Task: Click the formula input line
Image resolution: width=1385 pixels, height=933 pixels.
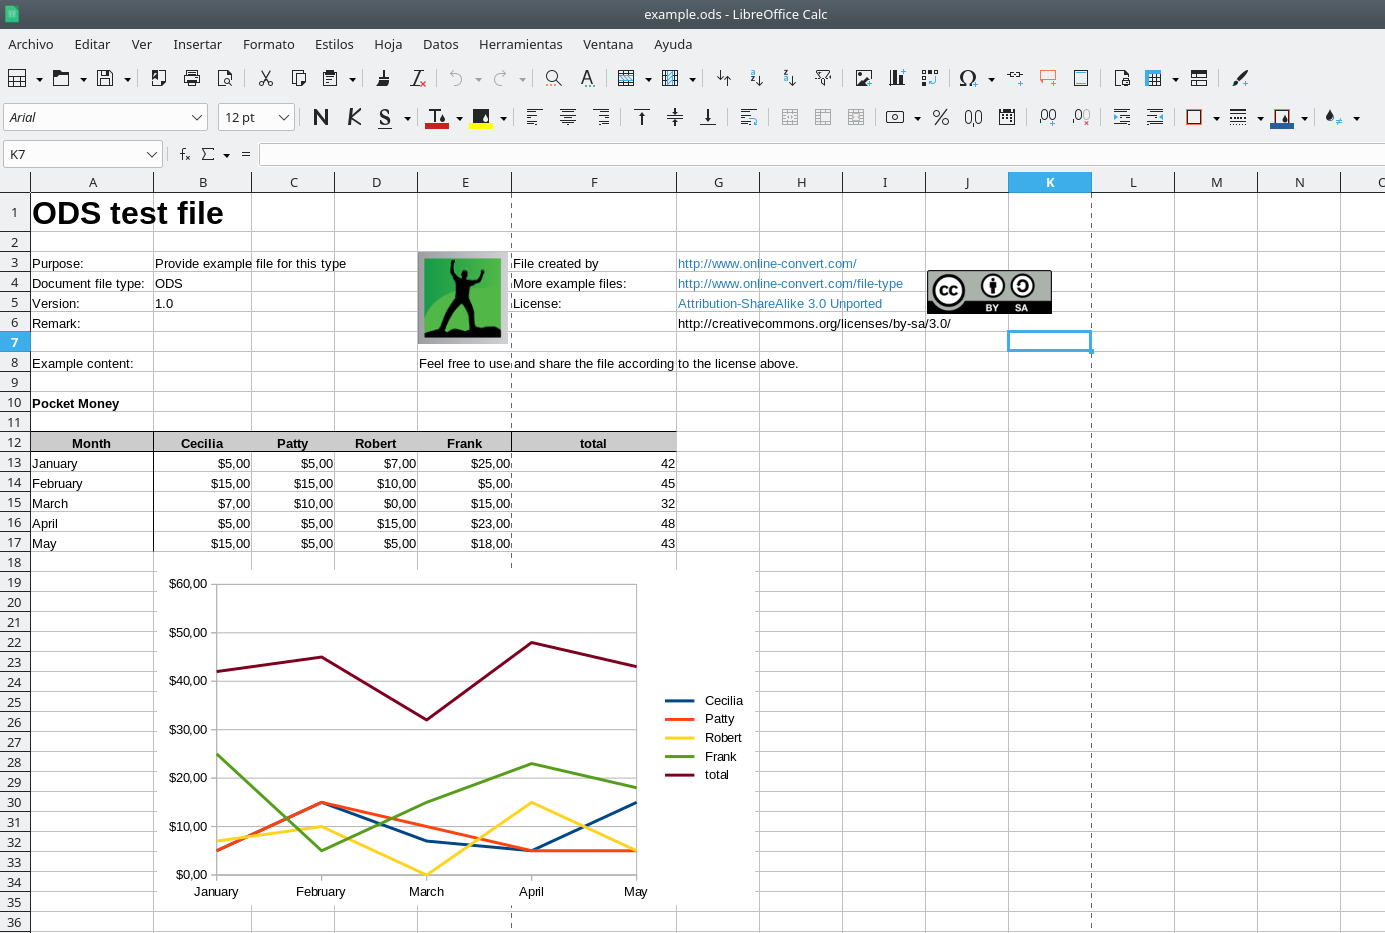Action: tap(820, 155)
